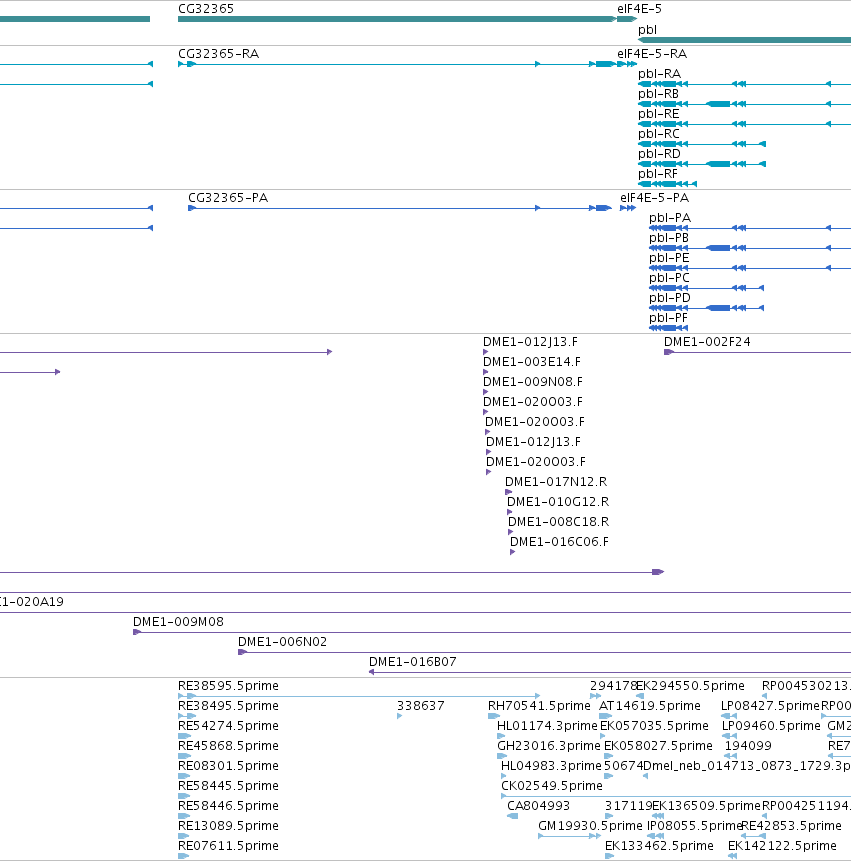This screenshot has height=861, width=851.
Task: Click the CG32365 gene label
Action: point(206,9)
